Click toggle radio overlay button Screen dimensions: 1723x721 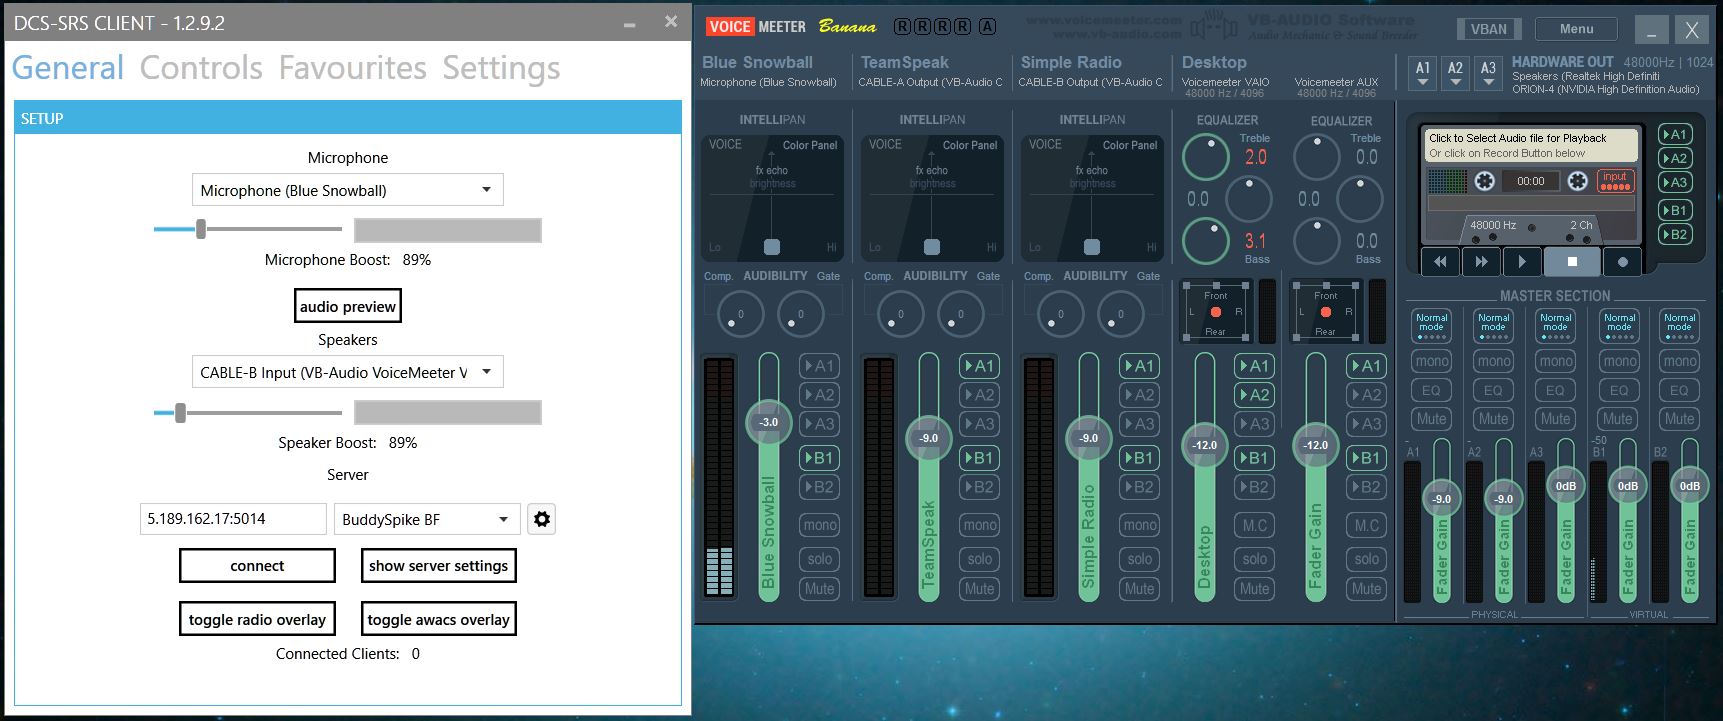(257, 619)
